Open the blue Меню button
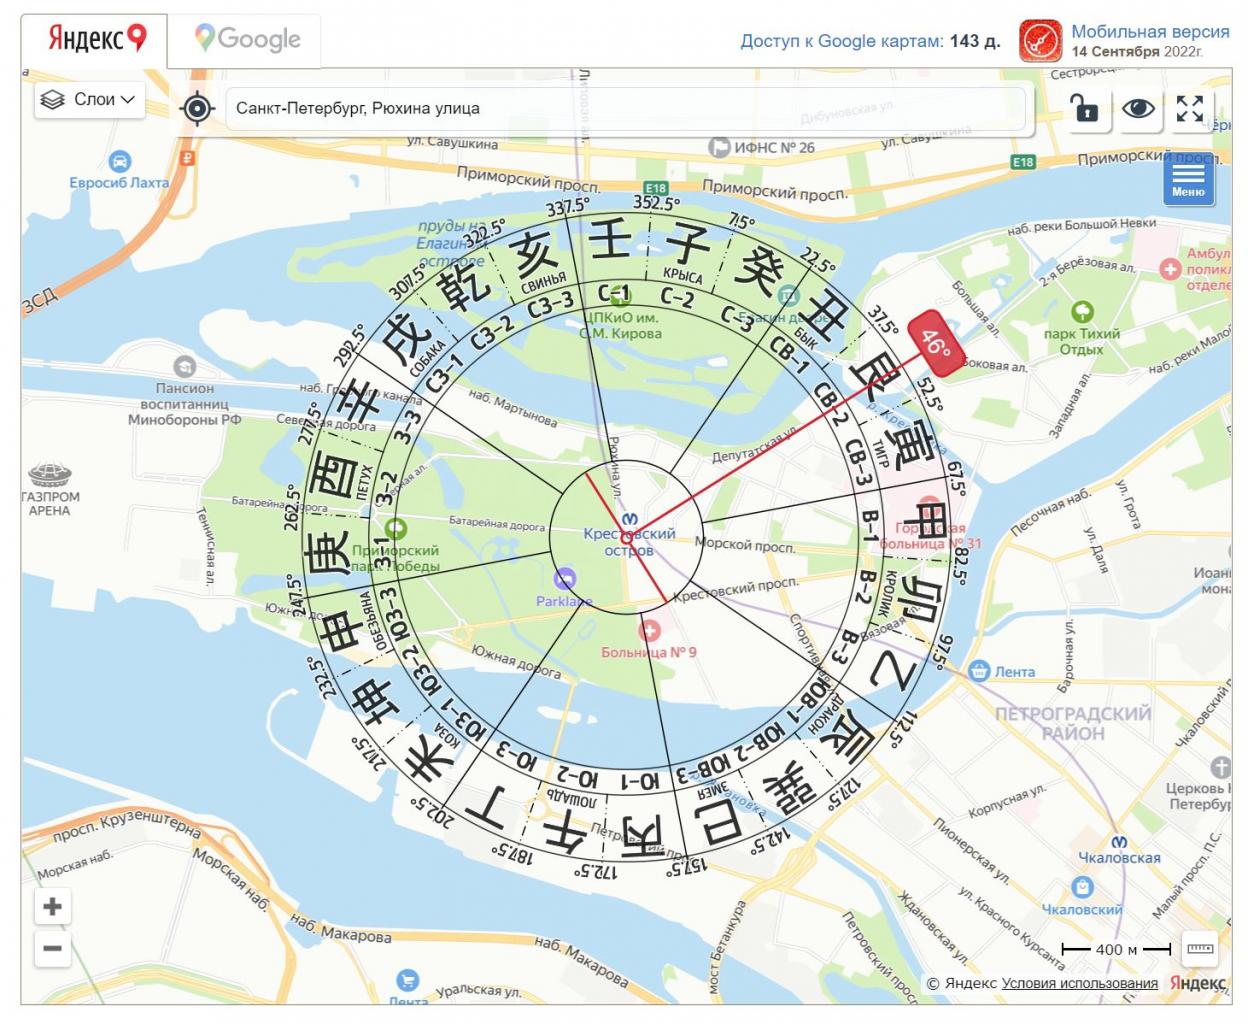The image size is (1248, 1024). pyautogui.click(x=1188, y=180)
